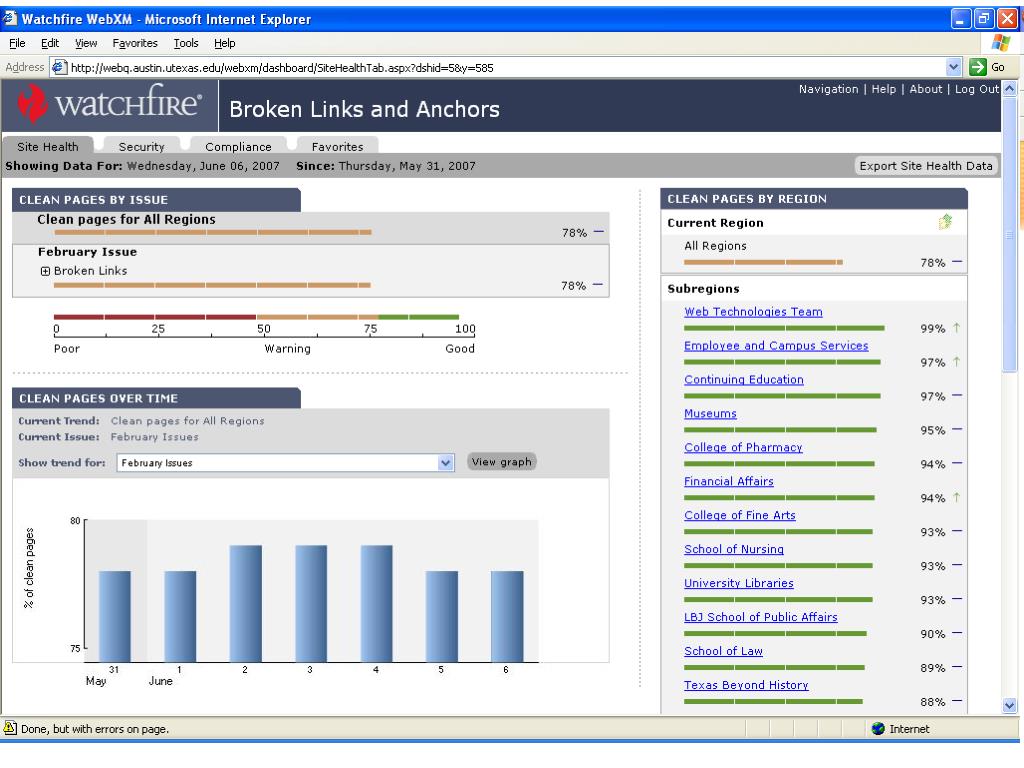The image size is (1024, 768).
Task: Open LBJ School of Public Affairs link
Action: pos(761,617)
